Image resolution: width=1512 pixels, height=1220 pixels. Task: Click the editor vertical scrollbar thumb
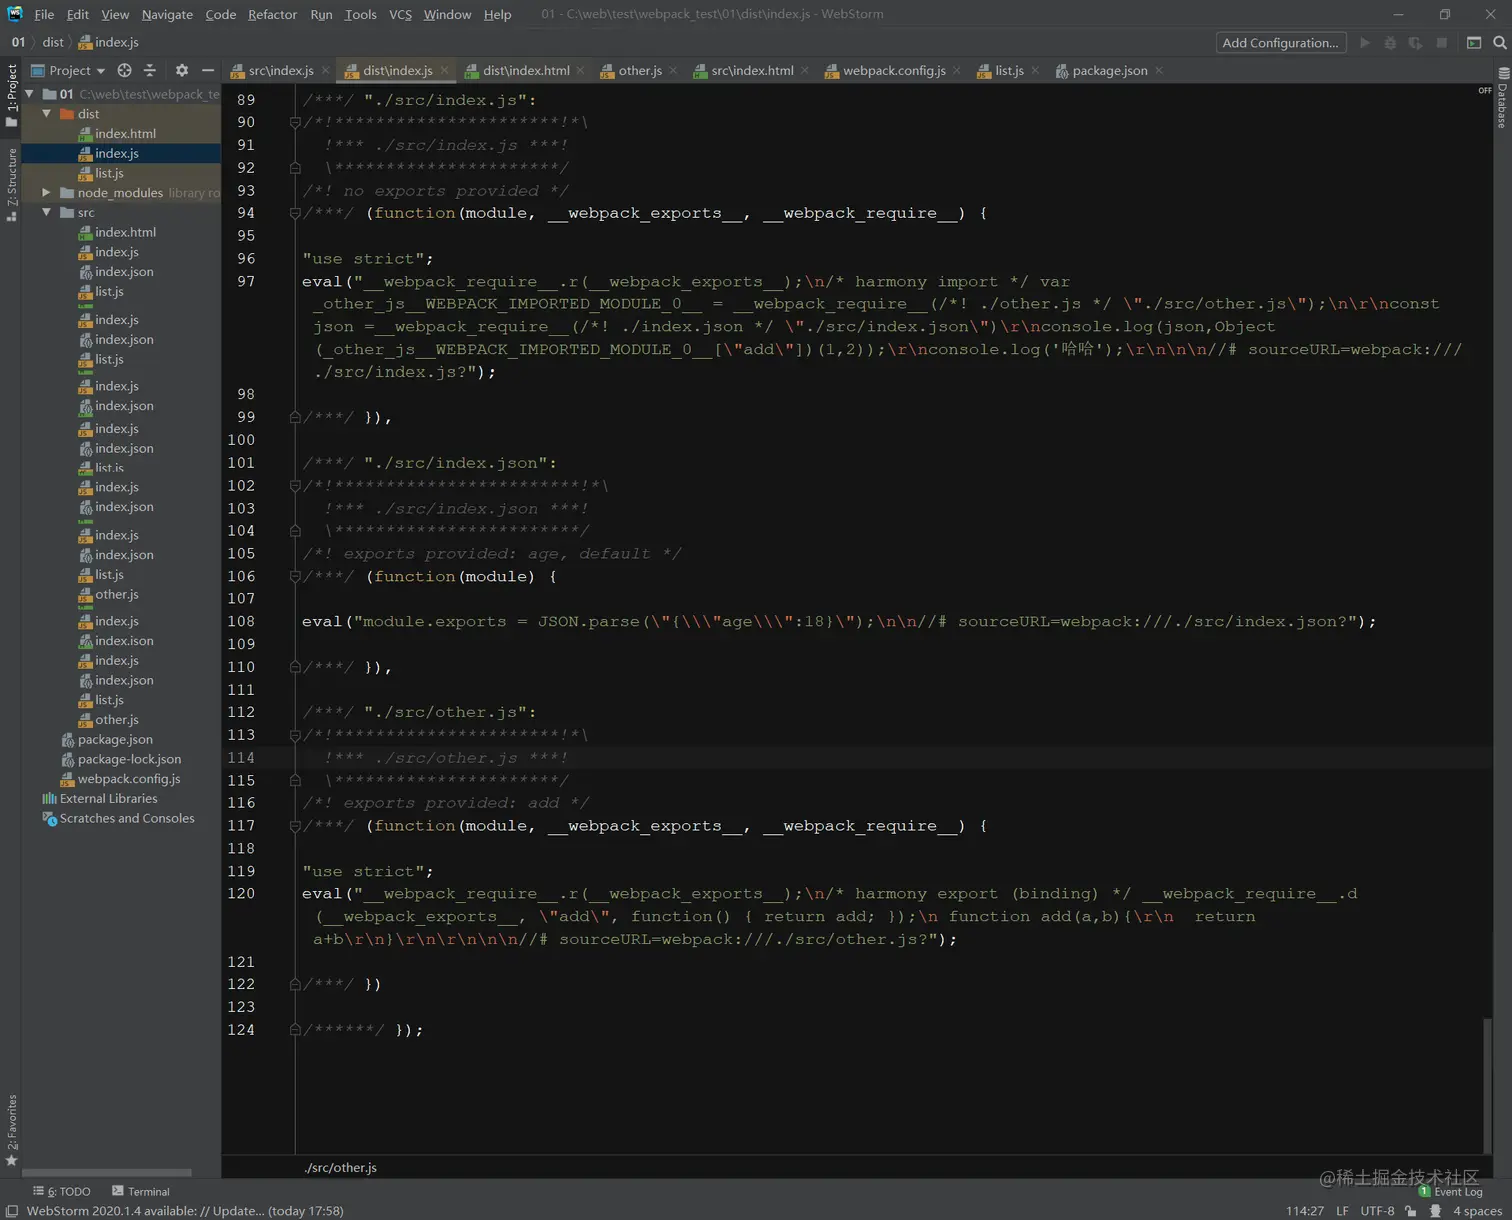[1487, 1085]
